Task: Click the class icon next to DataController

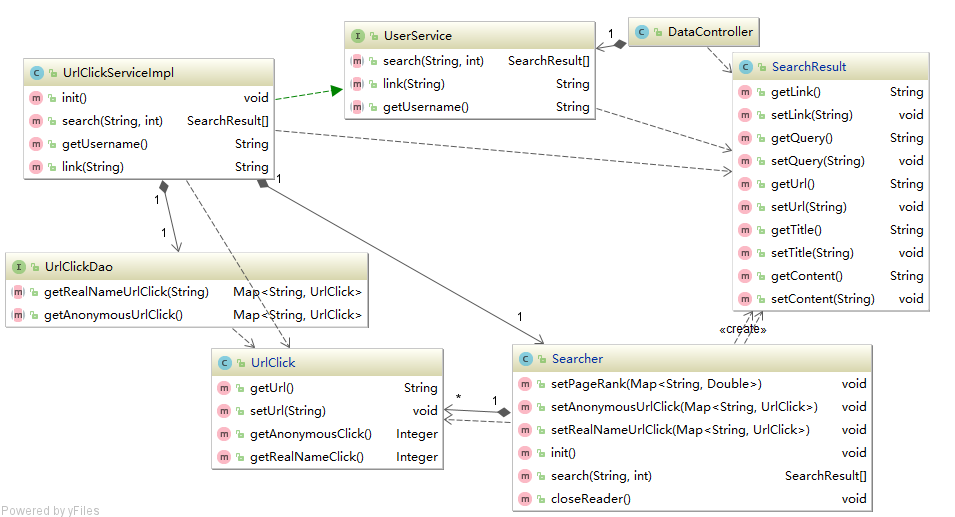Action: point(642,32)
